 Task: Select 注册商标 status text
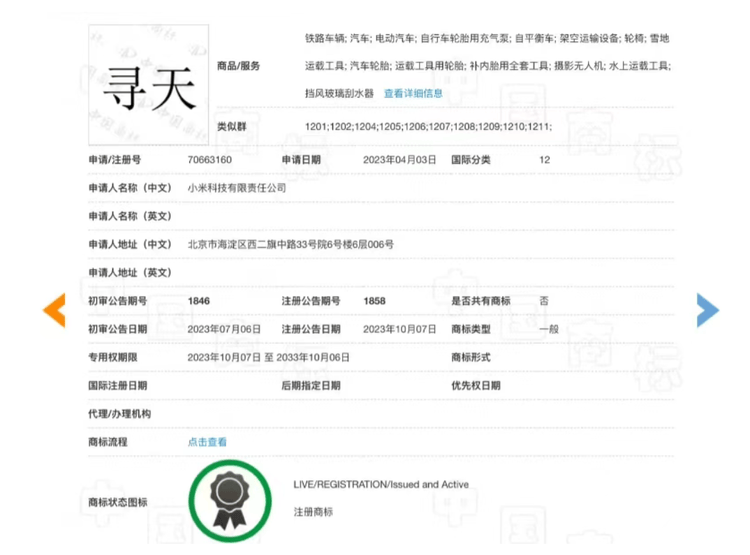313,512
